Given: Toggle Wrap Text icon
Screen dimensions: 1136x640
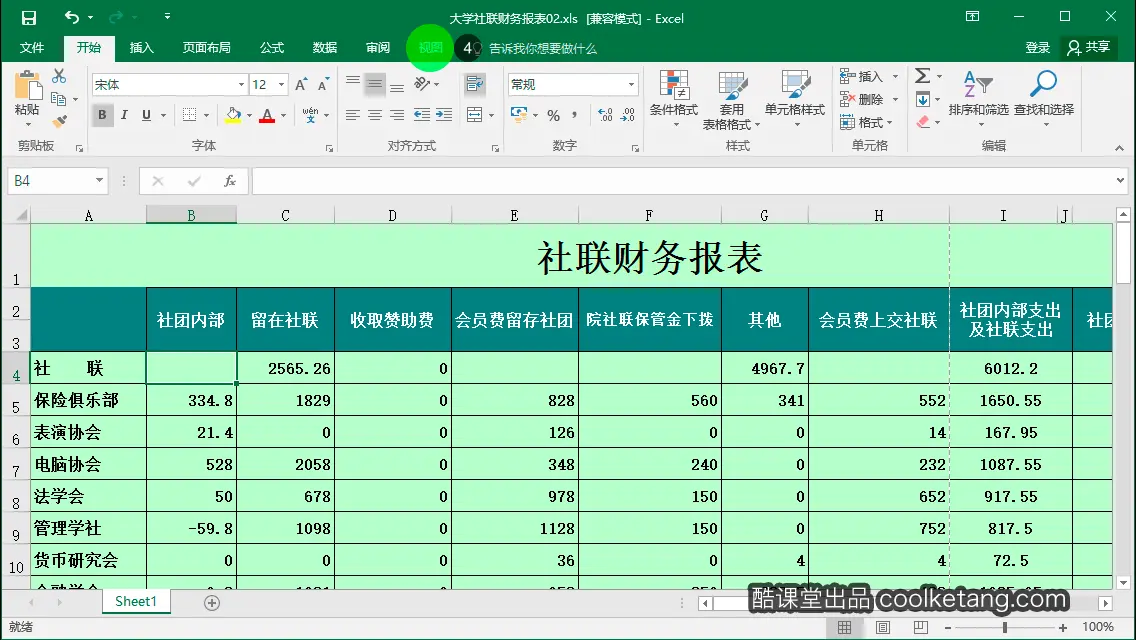Looking at the screenshot, I should [x=475, y=84].
